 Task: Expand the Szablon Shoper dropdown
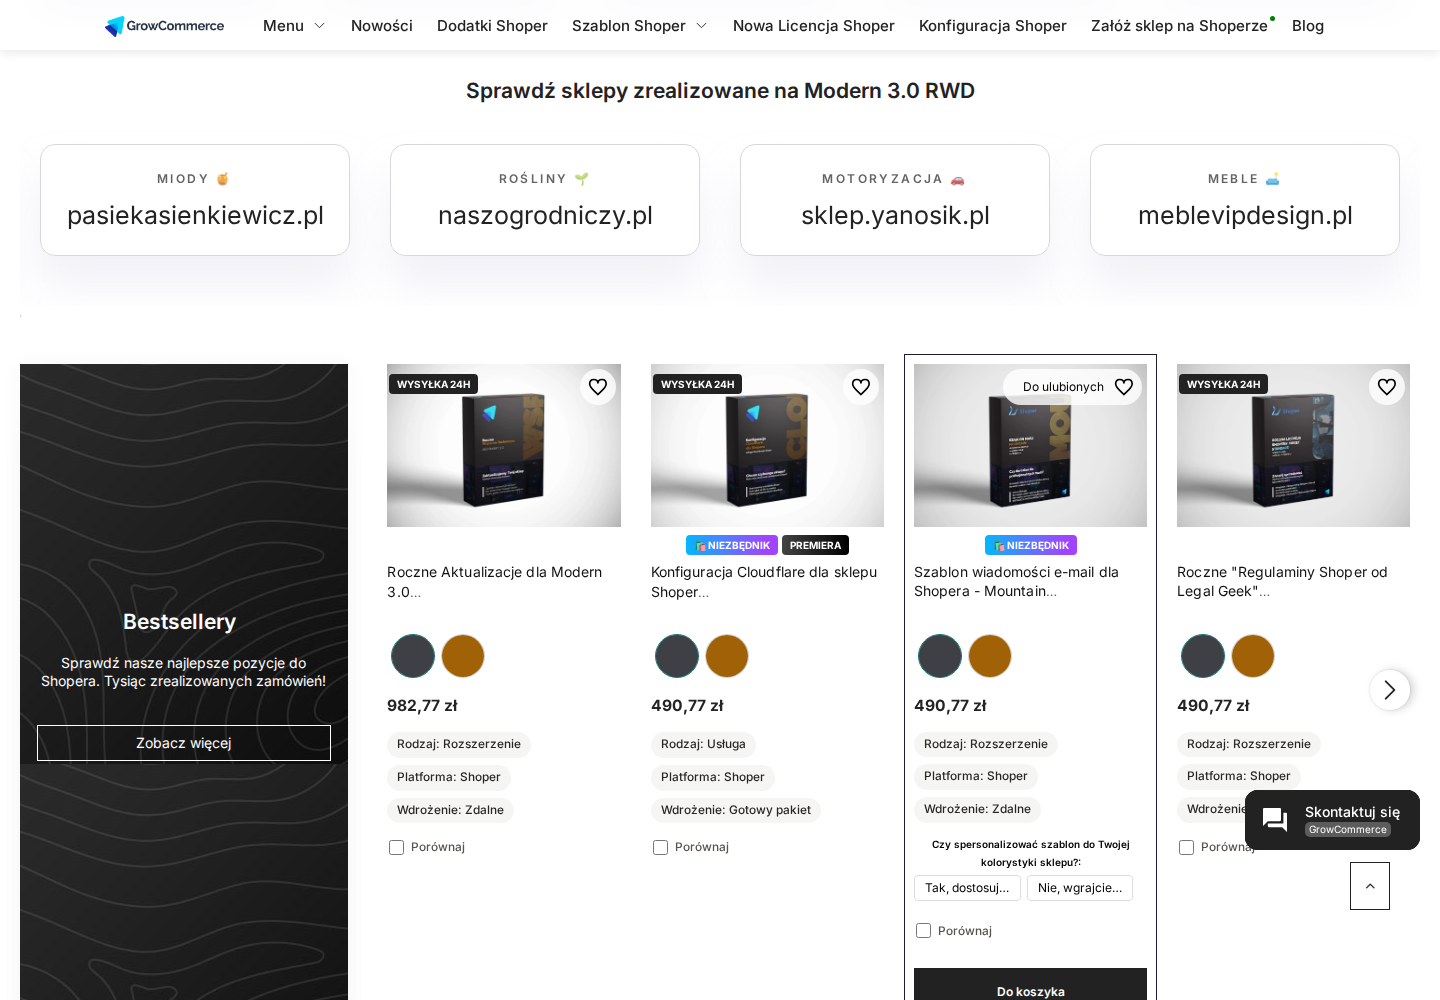point(639,26)
